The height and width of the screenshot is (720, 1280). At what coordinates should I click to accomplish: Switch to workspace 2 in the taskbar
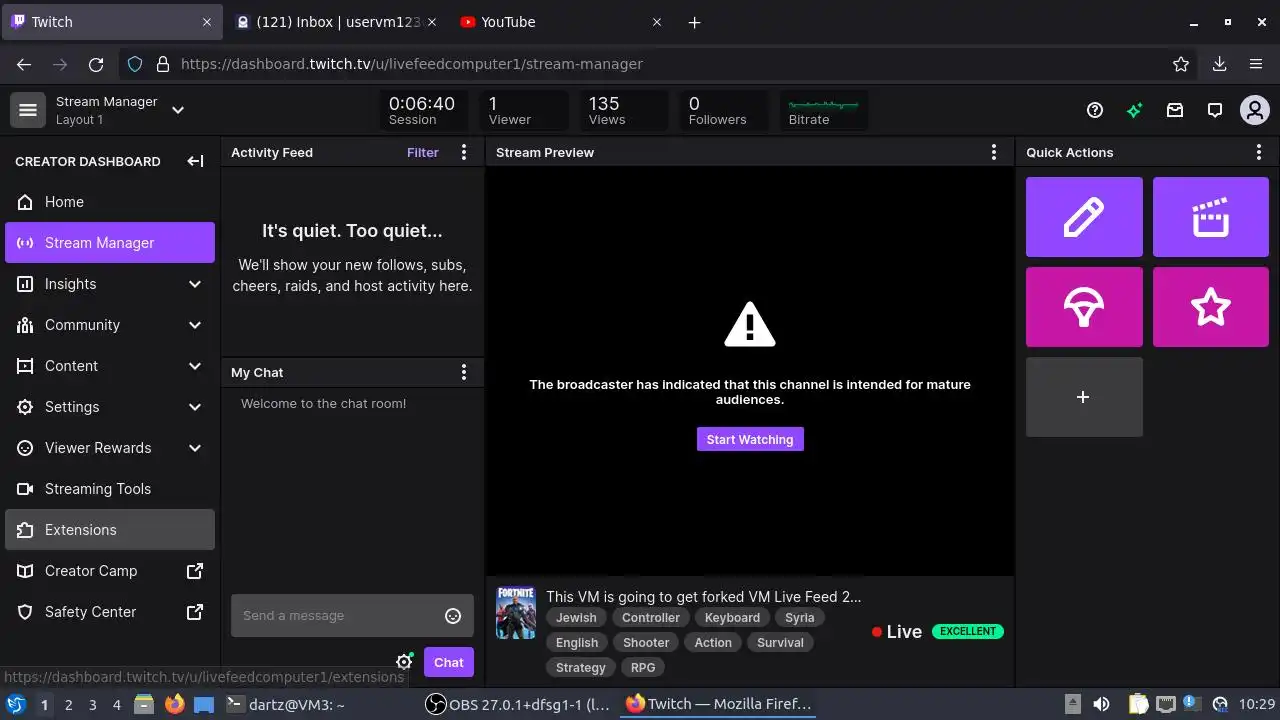click(68, 705)
